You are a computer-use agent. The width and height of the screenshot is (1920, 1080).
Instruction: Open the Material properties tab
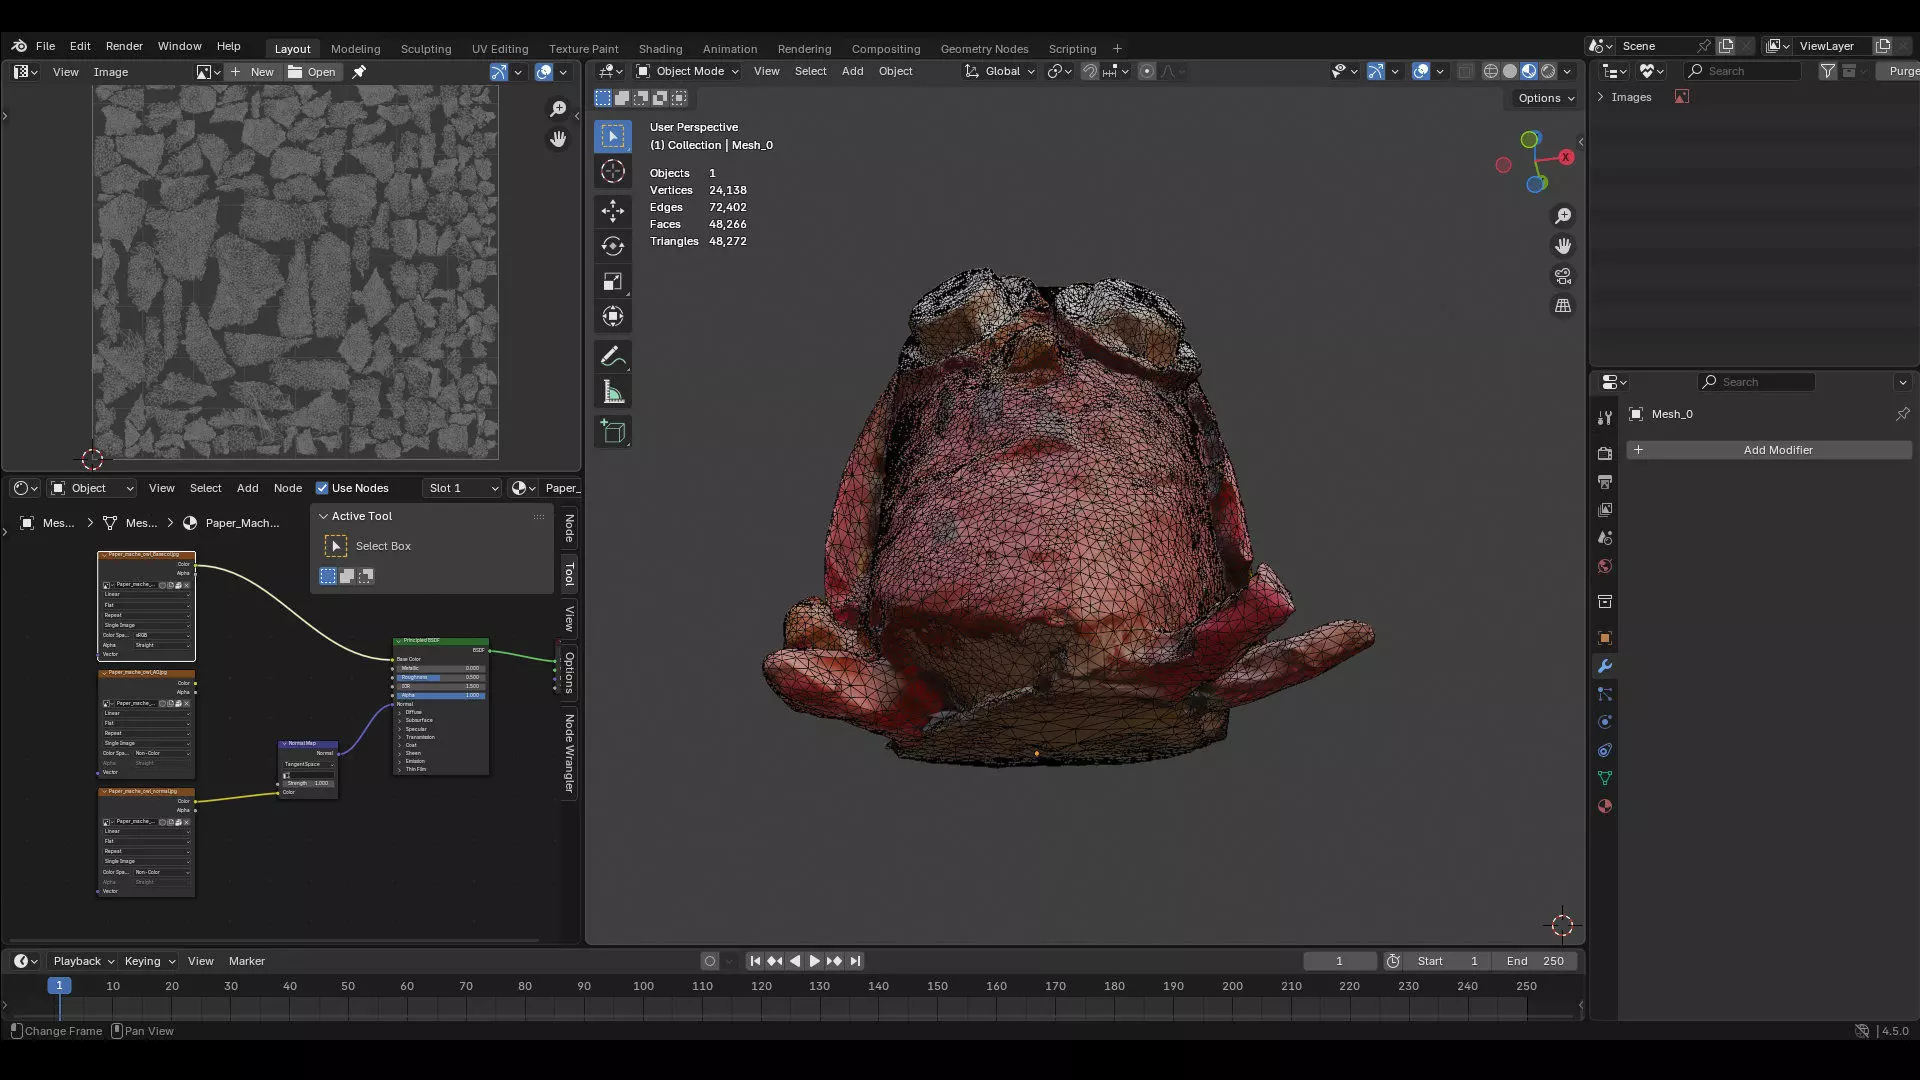1605,806
